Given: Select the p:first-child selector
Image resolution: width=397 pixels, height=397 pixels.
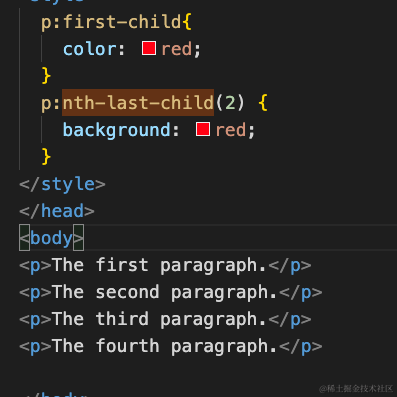Looking at the screenshot, I should click(111, 22).
